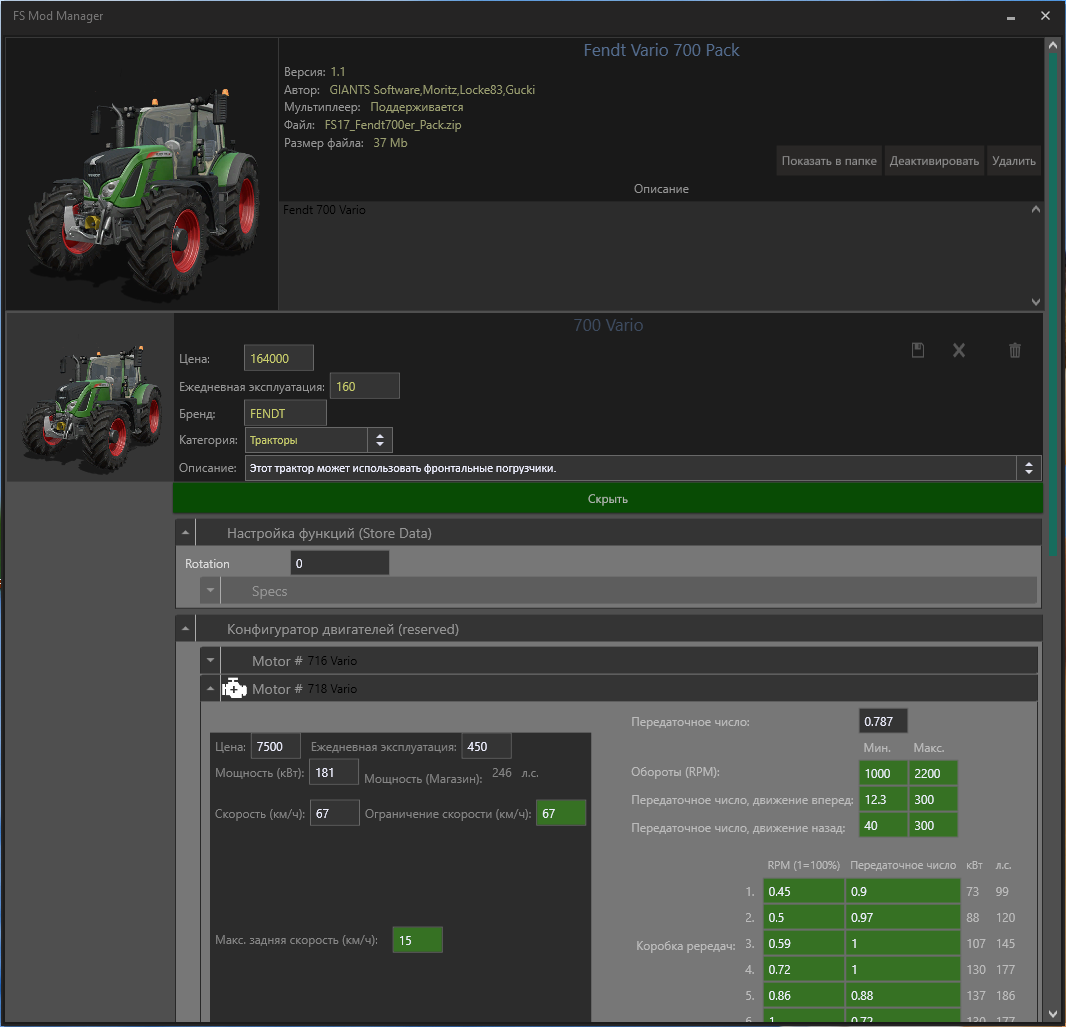Click the Деактивировать button
The width and height of the screenshot is (1066, 1027).
coord(934,161)
